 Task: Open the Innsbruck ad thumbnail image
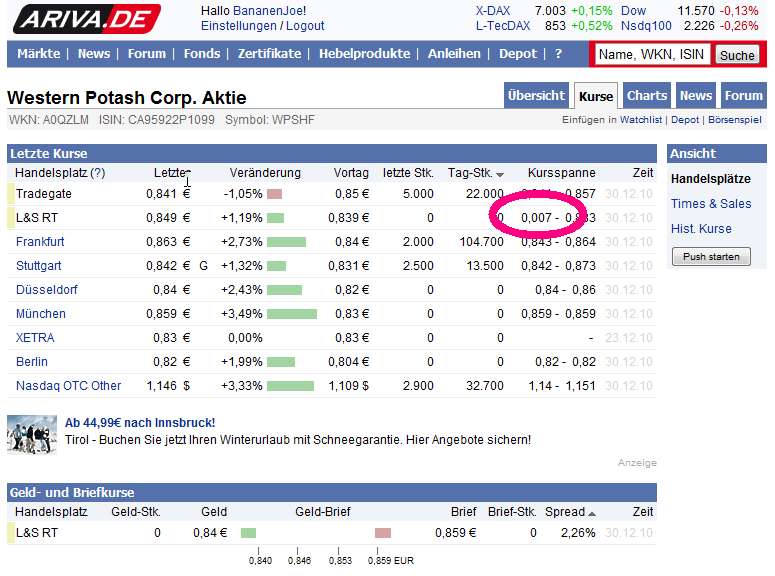click(x=32, y=435)
